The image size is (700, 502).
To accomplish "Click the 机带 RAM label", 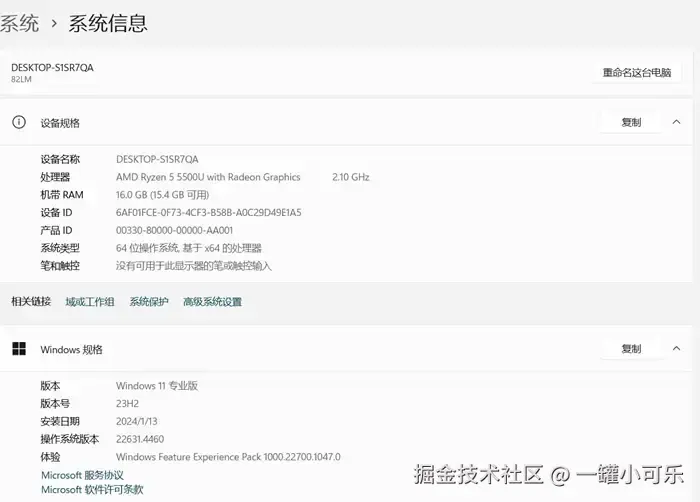I will (62, 195).
